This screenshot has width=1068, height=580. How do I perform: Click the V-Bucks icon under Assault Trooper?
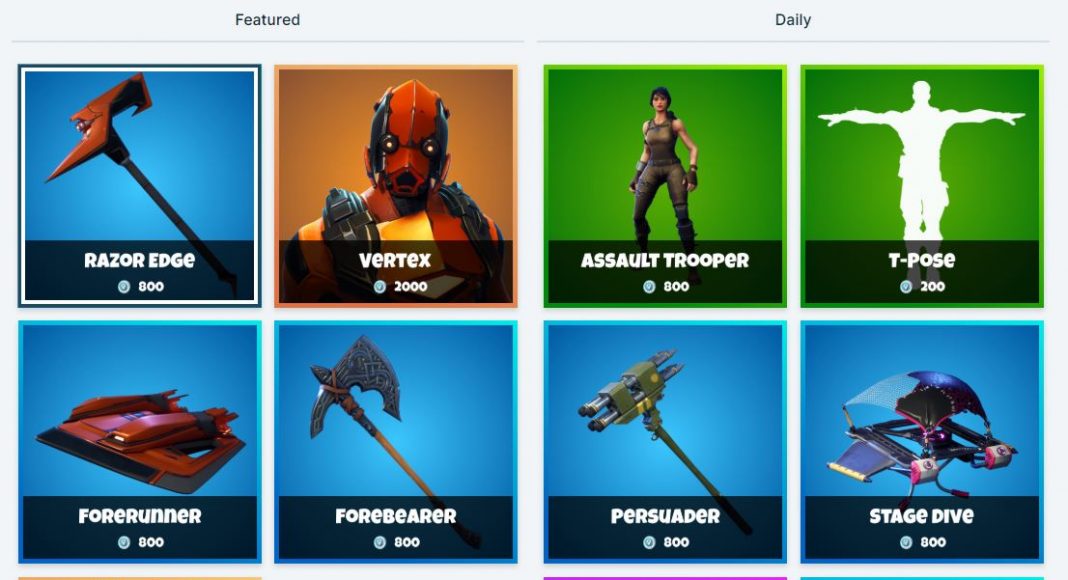649,287
